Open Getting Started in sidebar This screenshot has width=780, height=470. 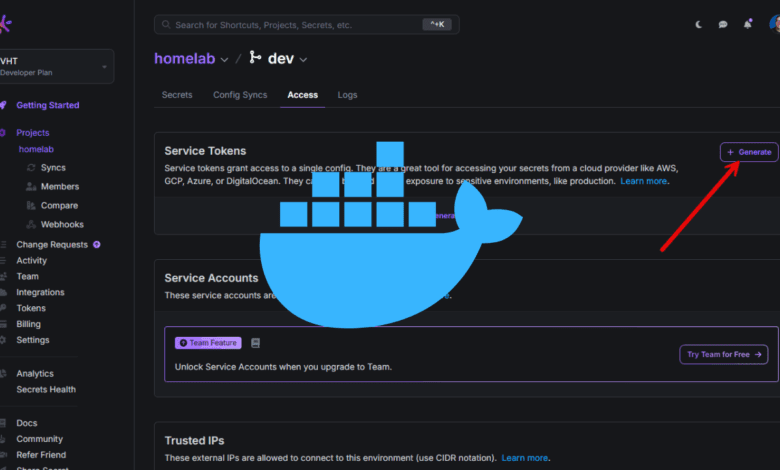pyautogui.click(x=48, y=105)
